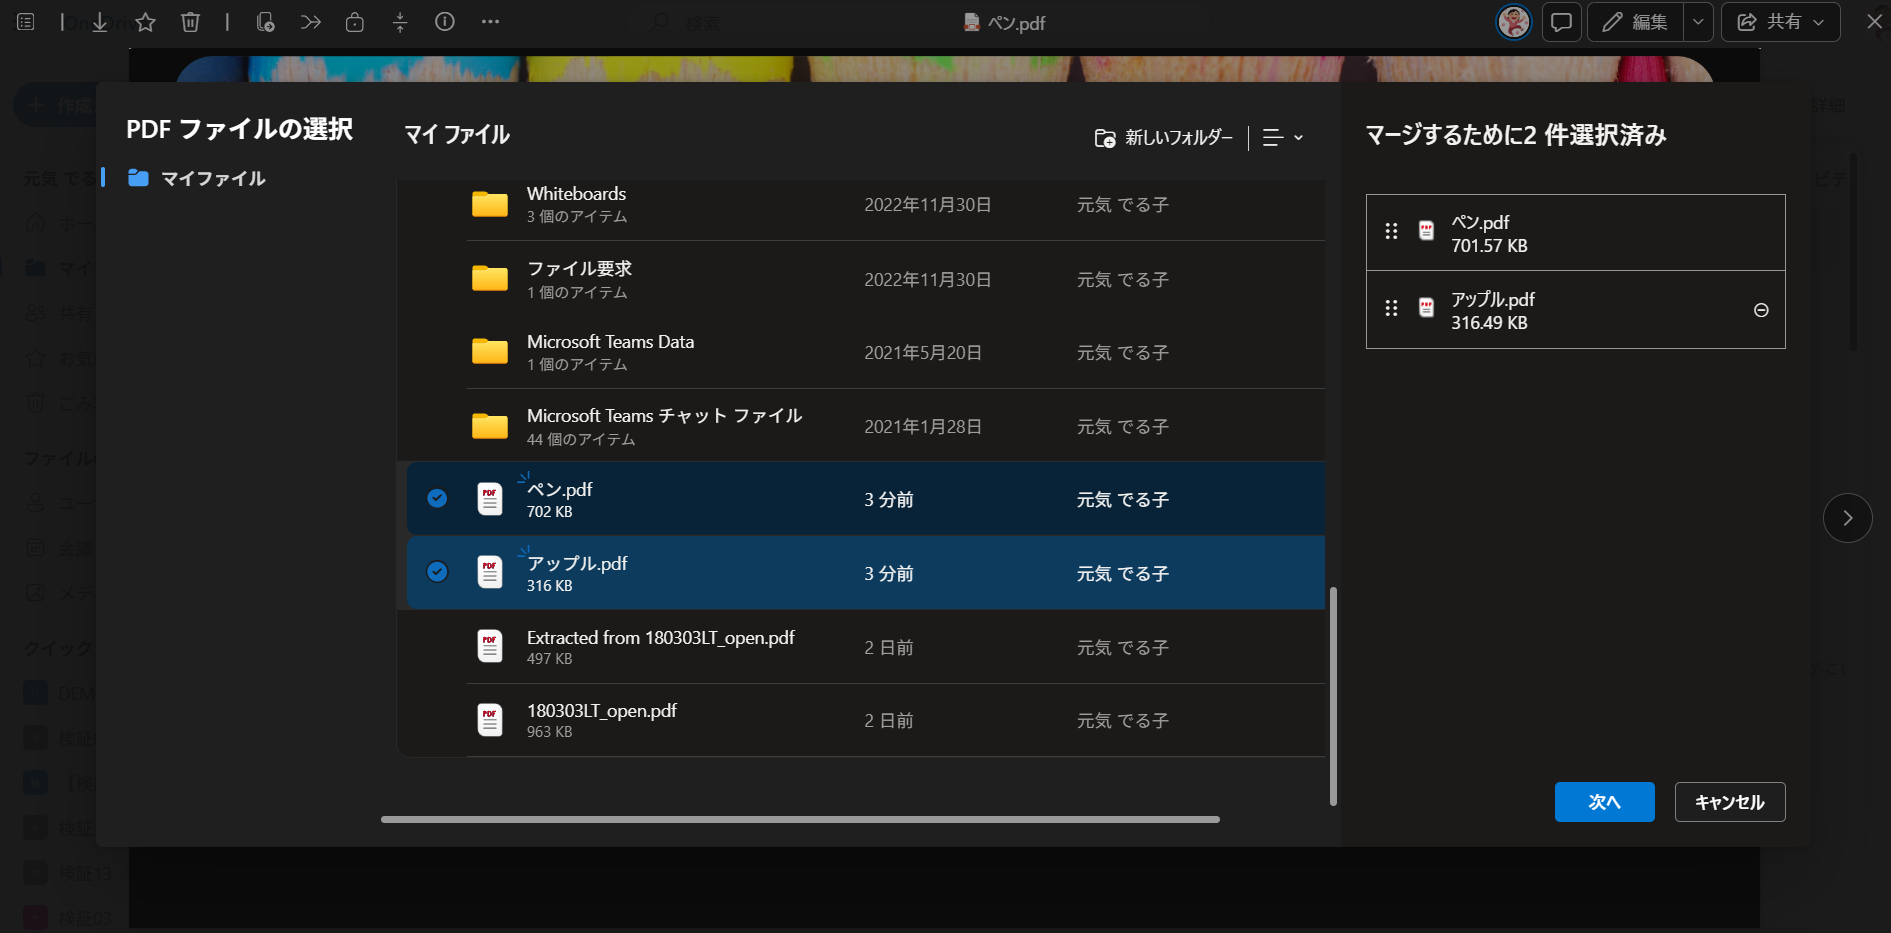Uncheck the ペン.pdf file checkbox
The width and height of the screenshot is (1891, 933).
pyautogui.click(x=437, y=498)
